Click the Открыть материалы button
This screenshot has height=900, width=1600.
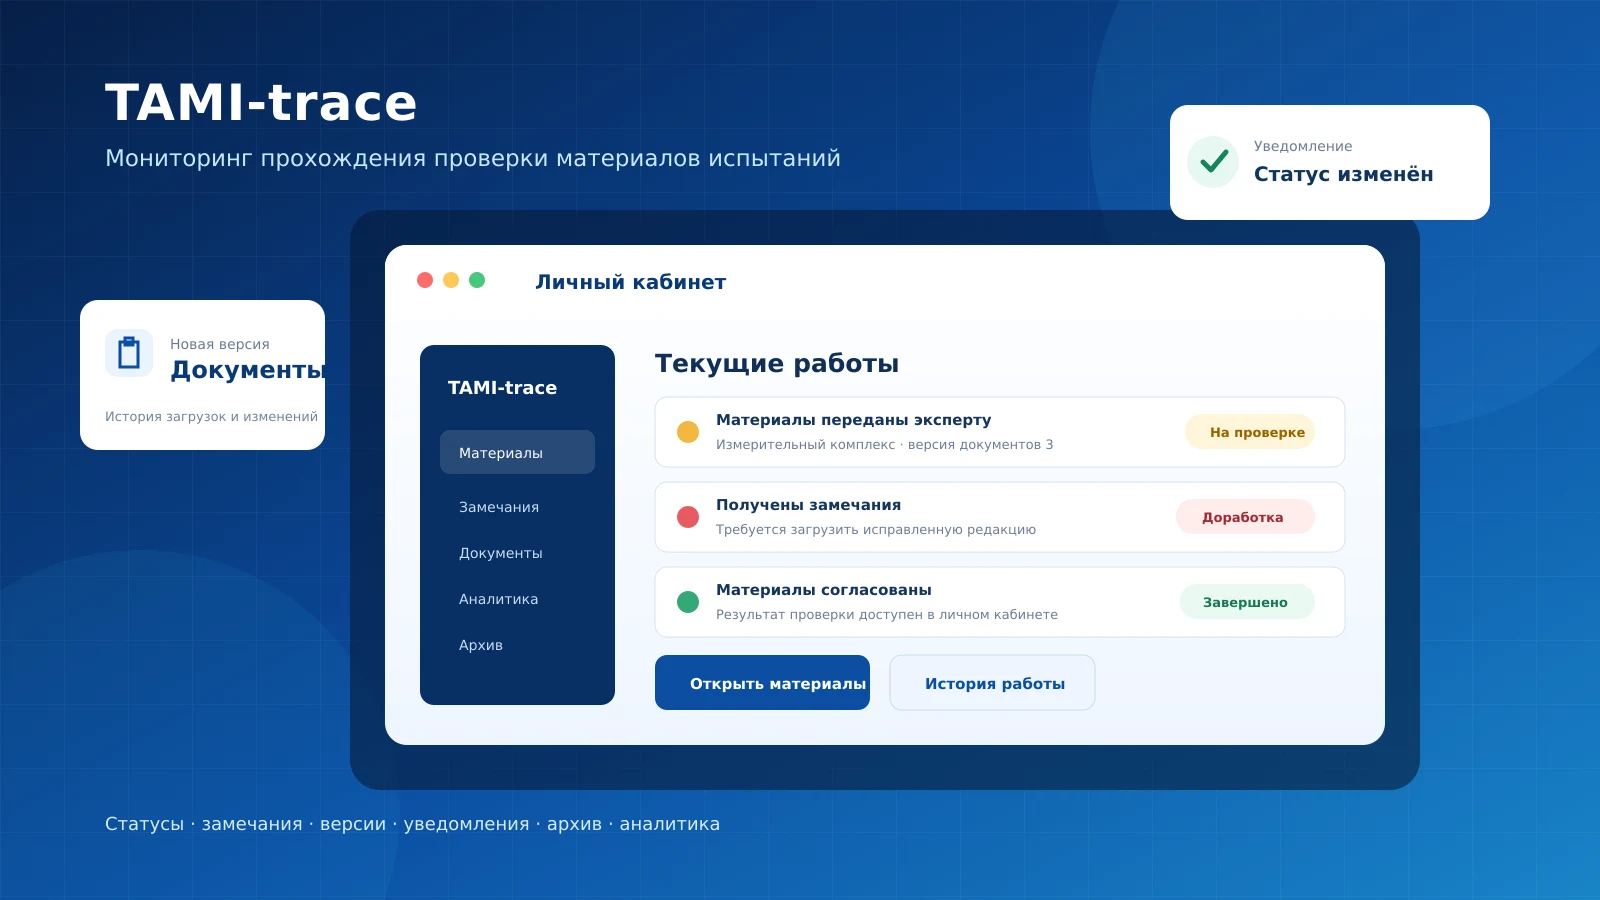click(x=762, y=683)
